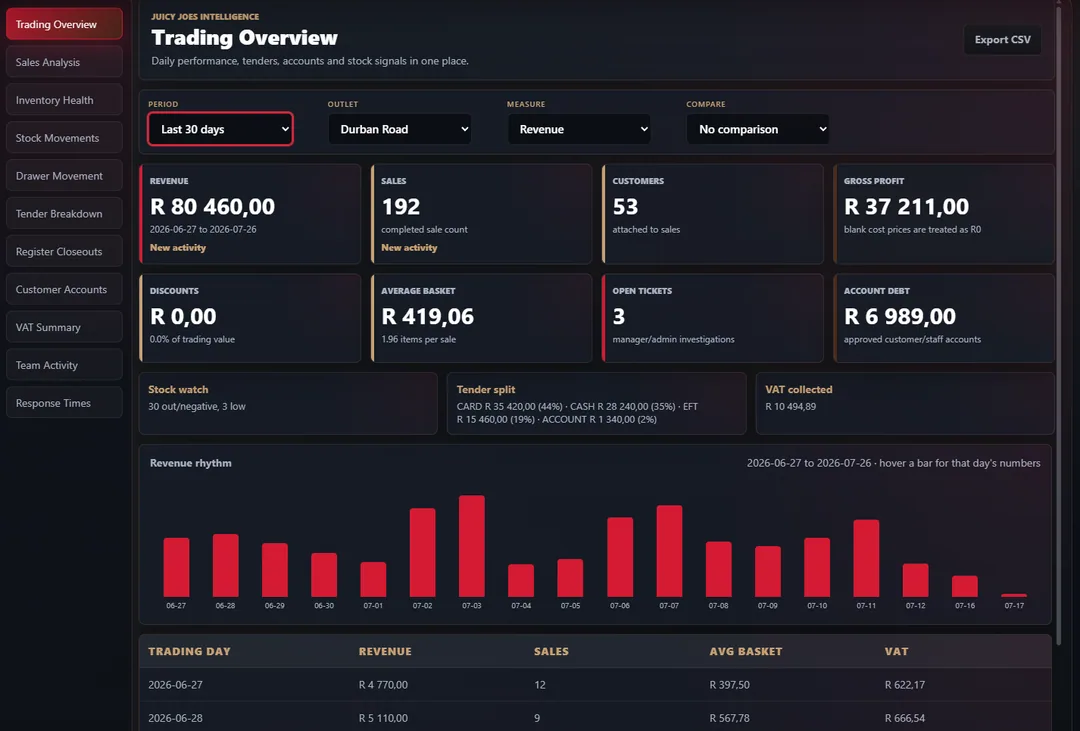Open Inventory Health section
This screenshot has height=731, width=1080.
(x=64, y=100)
